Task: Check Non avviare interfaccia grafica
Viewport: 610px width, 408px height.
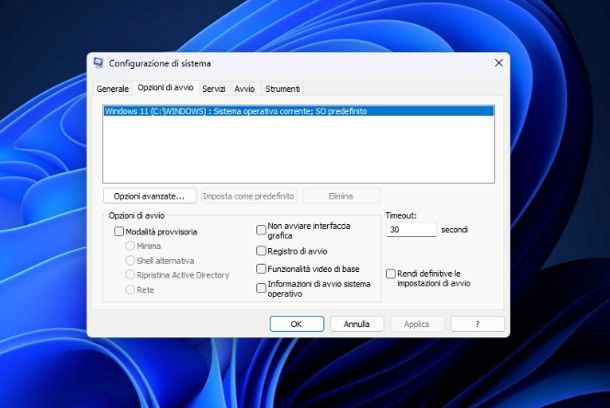Action: (x=261, y=230)
